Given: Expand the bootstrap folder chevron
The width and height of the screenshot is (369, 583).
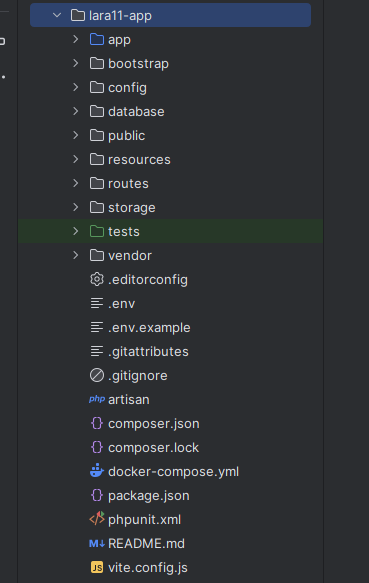Looking at the screenshot, I should coord(76,63).
